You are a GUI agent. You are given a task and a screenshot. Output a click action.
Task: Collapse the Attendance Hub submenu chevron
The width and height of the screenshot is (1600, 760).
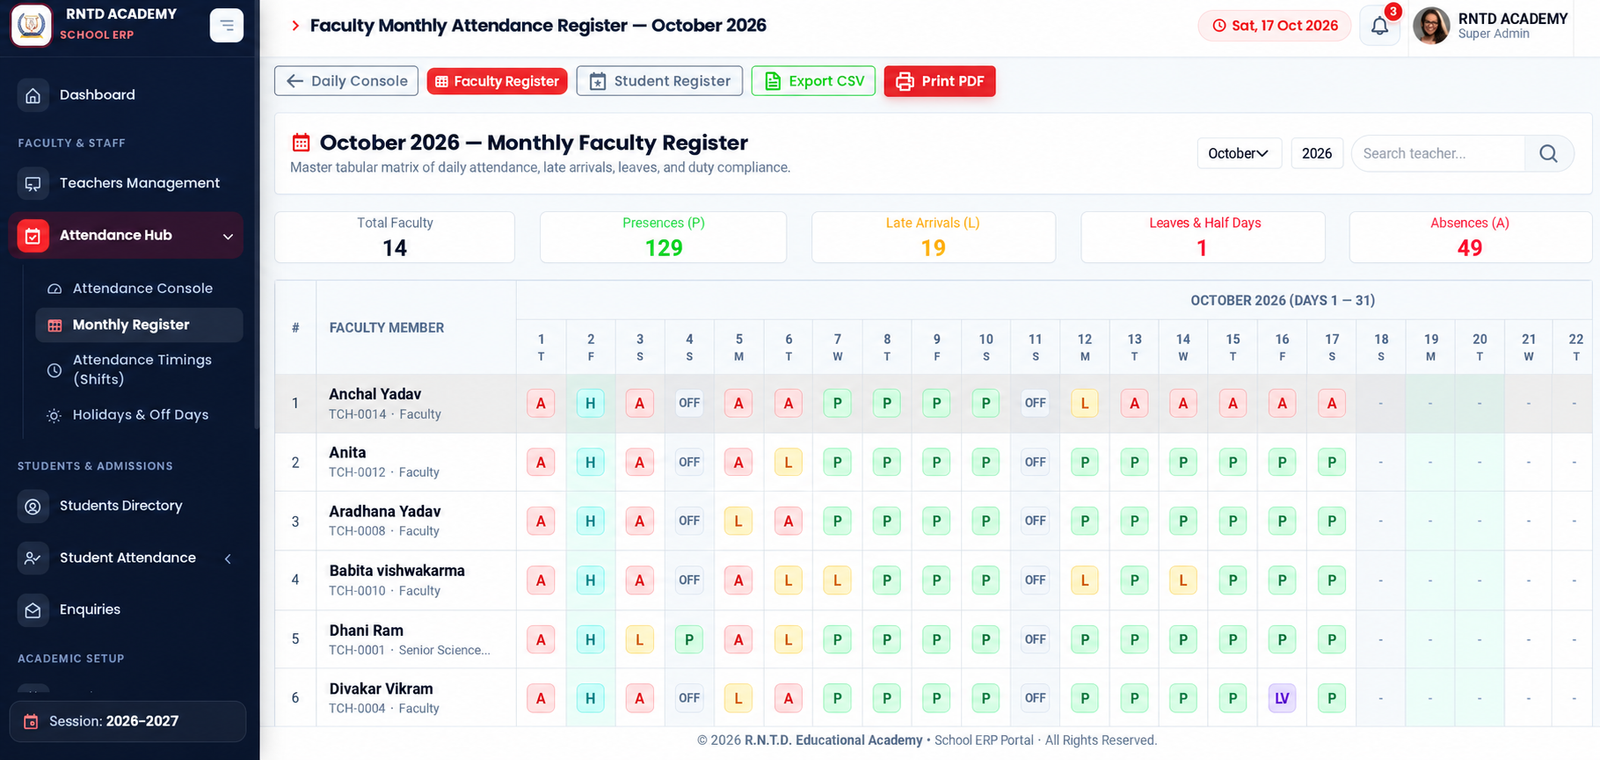click(228, 236)
